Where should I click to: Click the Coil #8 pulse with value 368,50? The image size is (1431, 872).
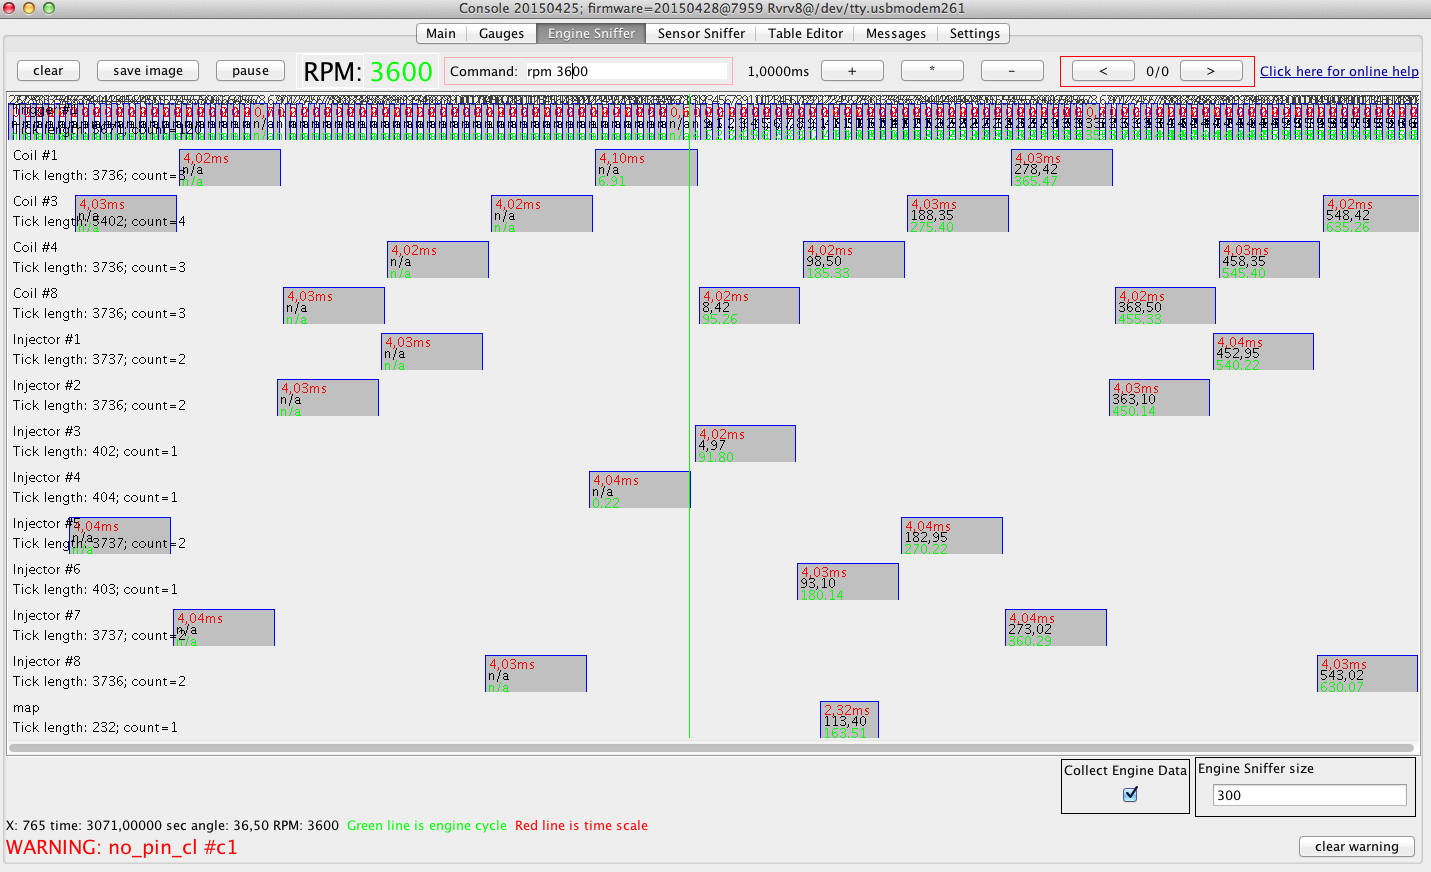(1165, 305)
